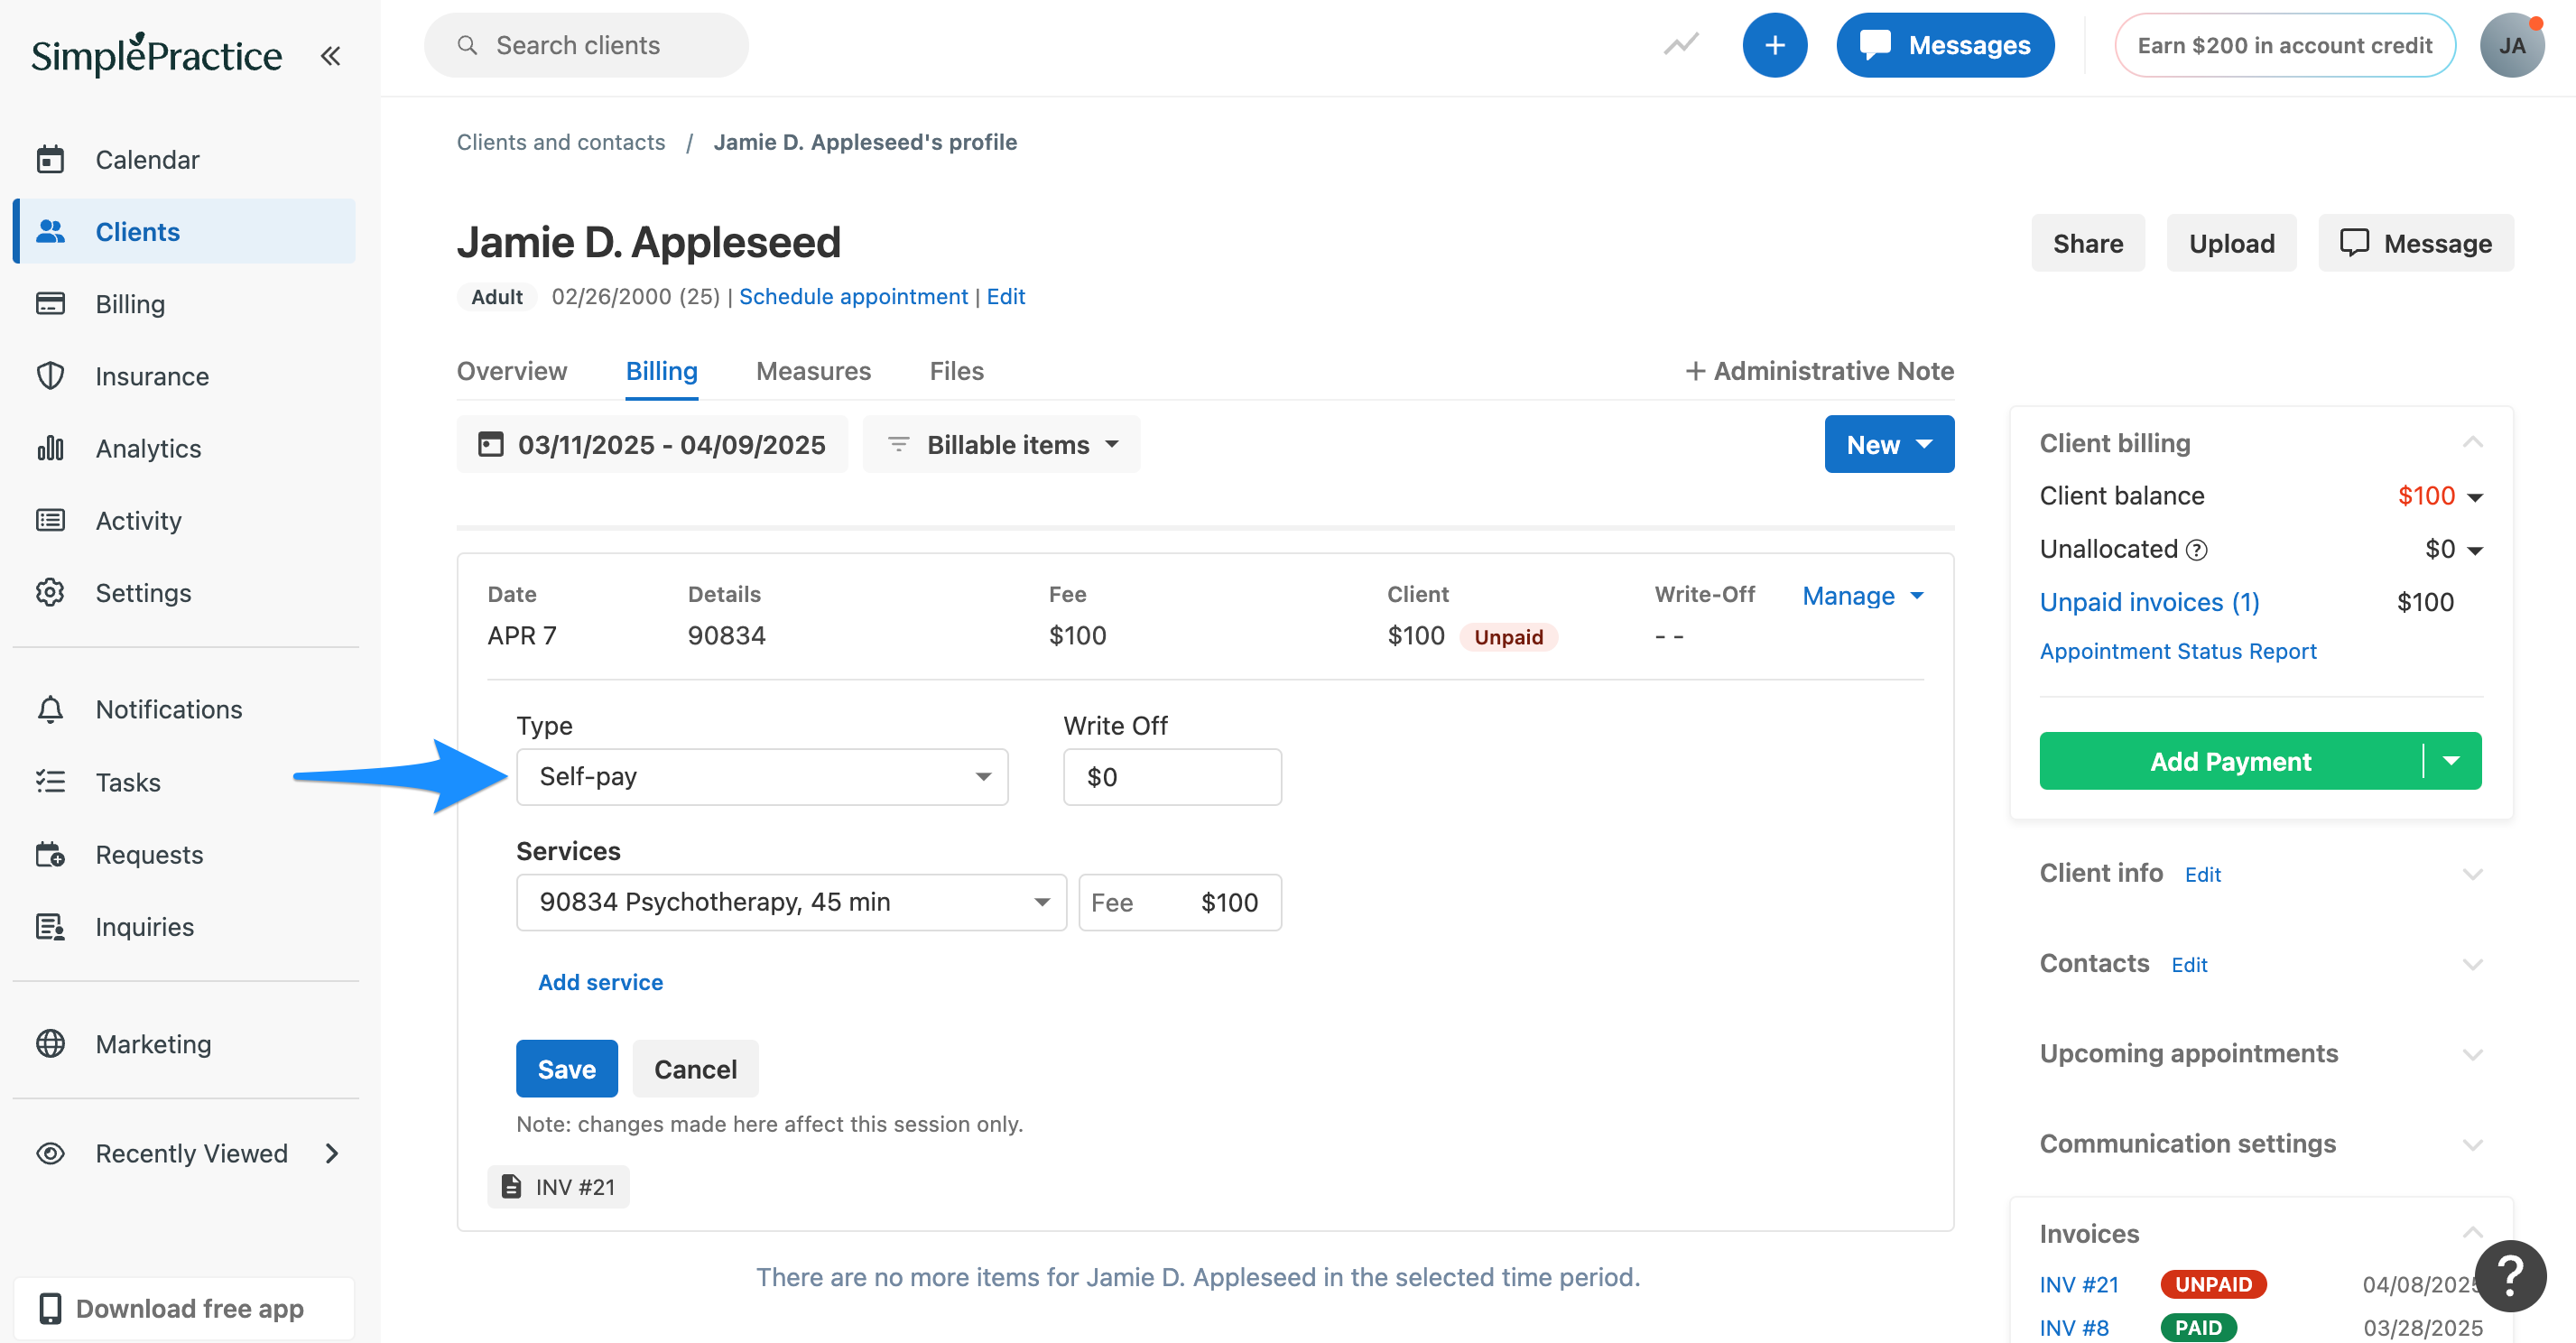Open the Billable items filter dropdown
Viewport: 2576px width, 1343px height.
pyautogui.click(x=1001, y=444)
